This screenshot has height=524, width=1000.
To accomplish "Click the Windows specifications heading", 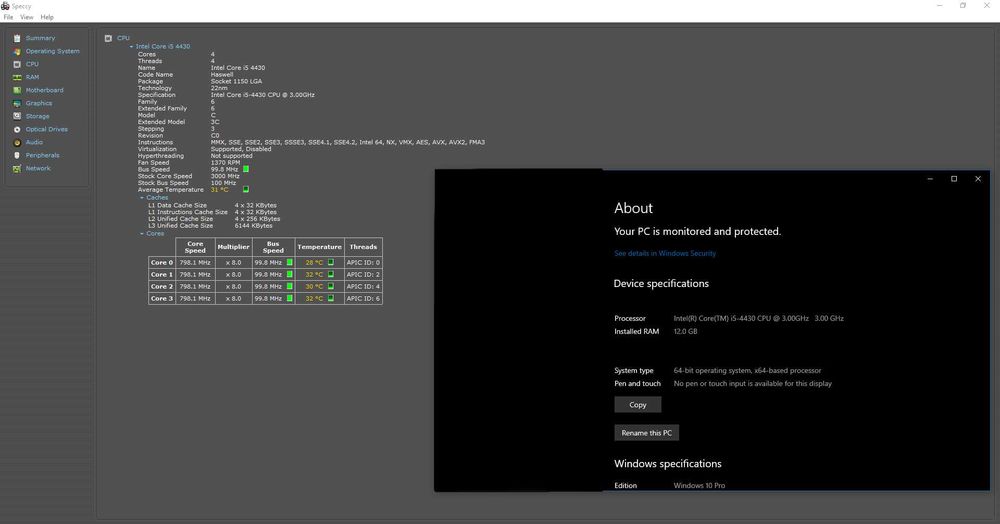I will tap(668, 464).
